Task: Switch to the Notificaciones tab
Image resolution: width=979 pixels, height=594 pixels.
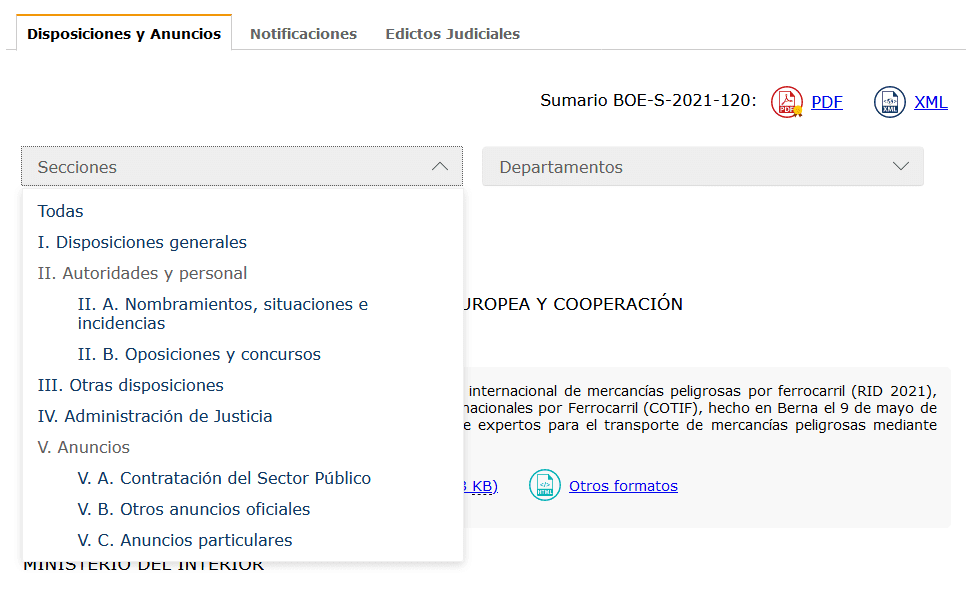Action: [x=303, y=34]
